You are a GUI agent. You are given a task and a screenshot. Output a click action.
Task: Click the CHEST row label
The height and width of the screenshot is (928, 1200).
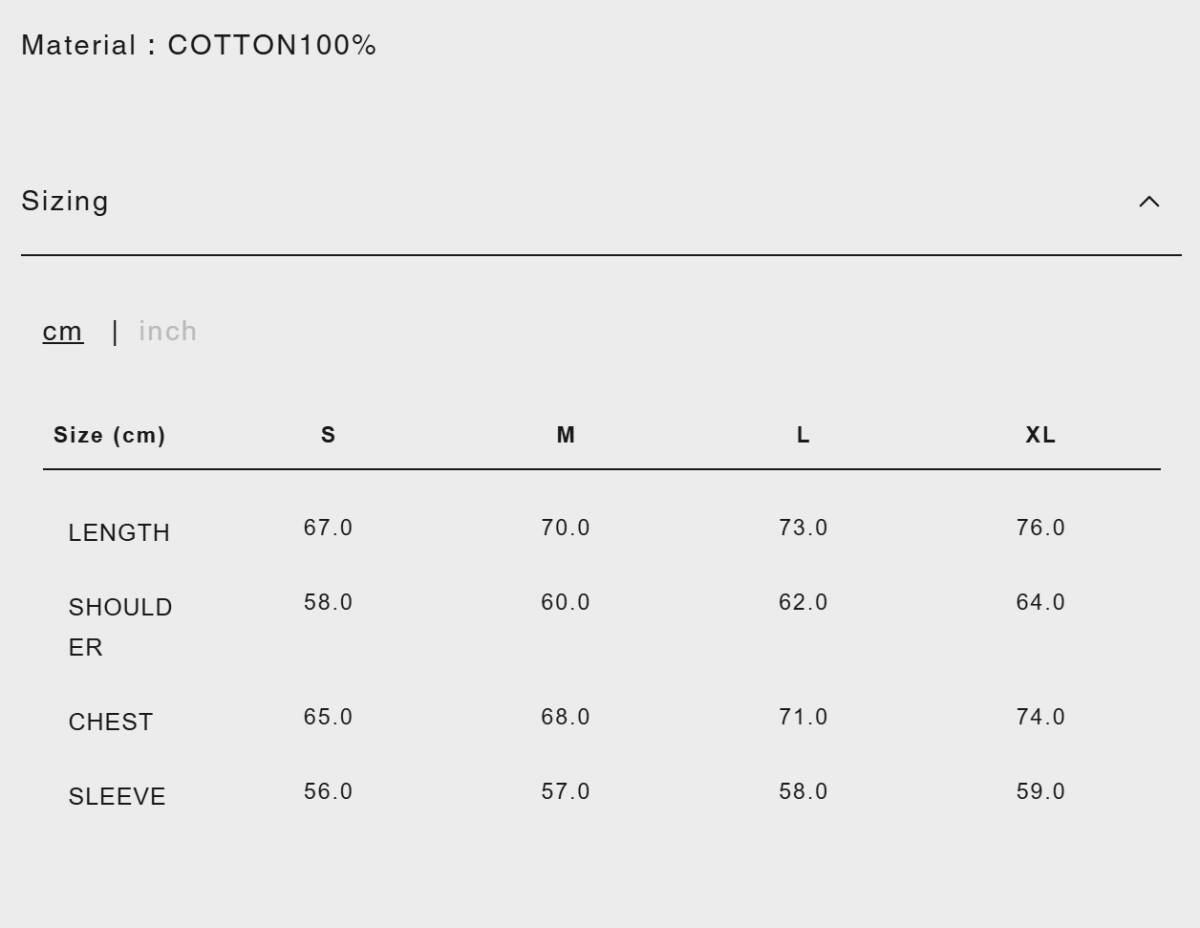tap(110, 722)
